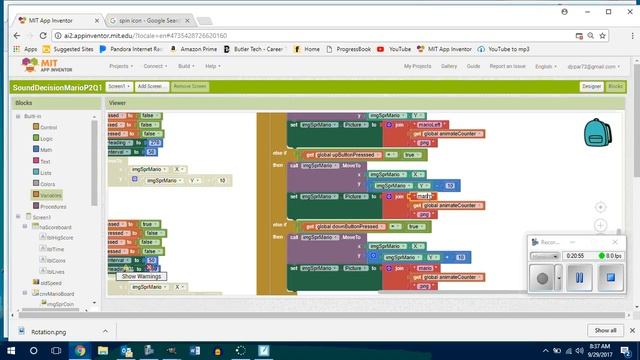Open Chrome menu with three dots
This screenshot has width=640, height=360.
coord(632,36)
